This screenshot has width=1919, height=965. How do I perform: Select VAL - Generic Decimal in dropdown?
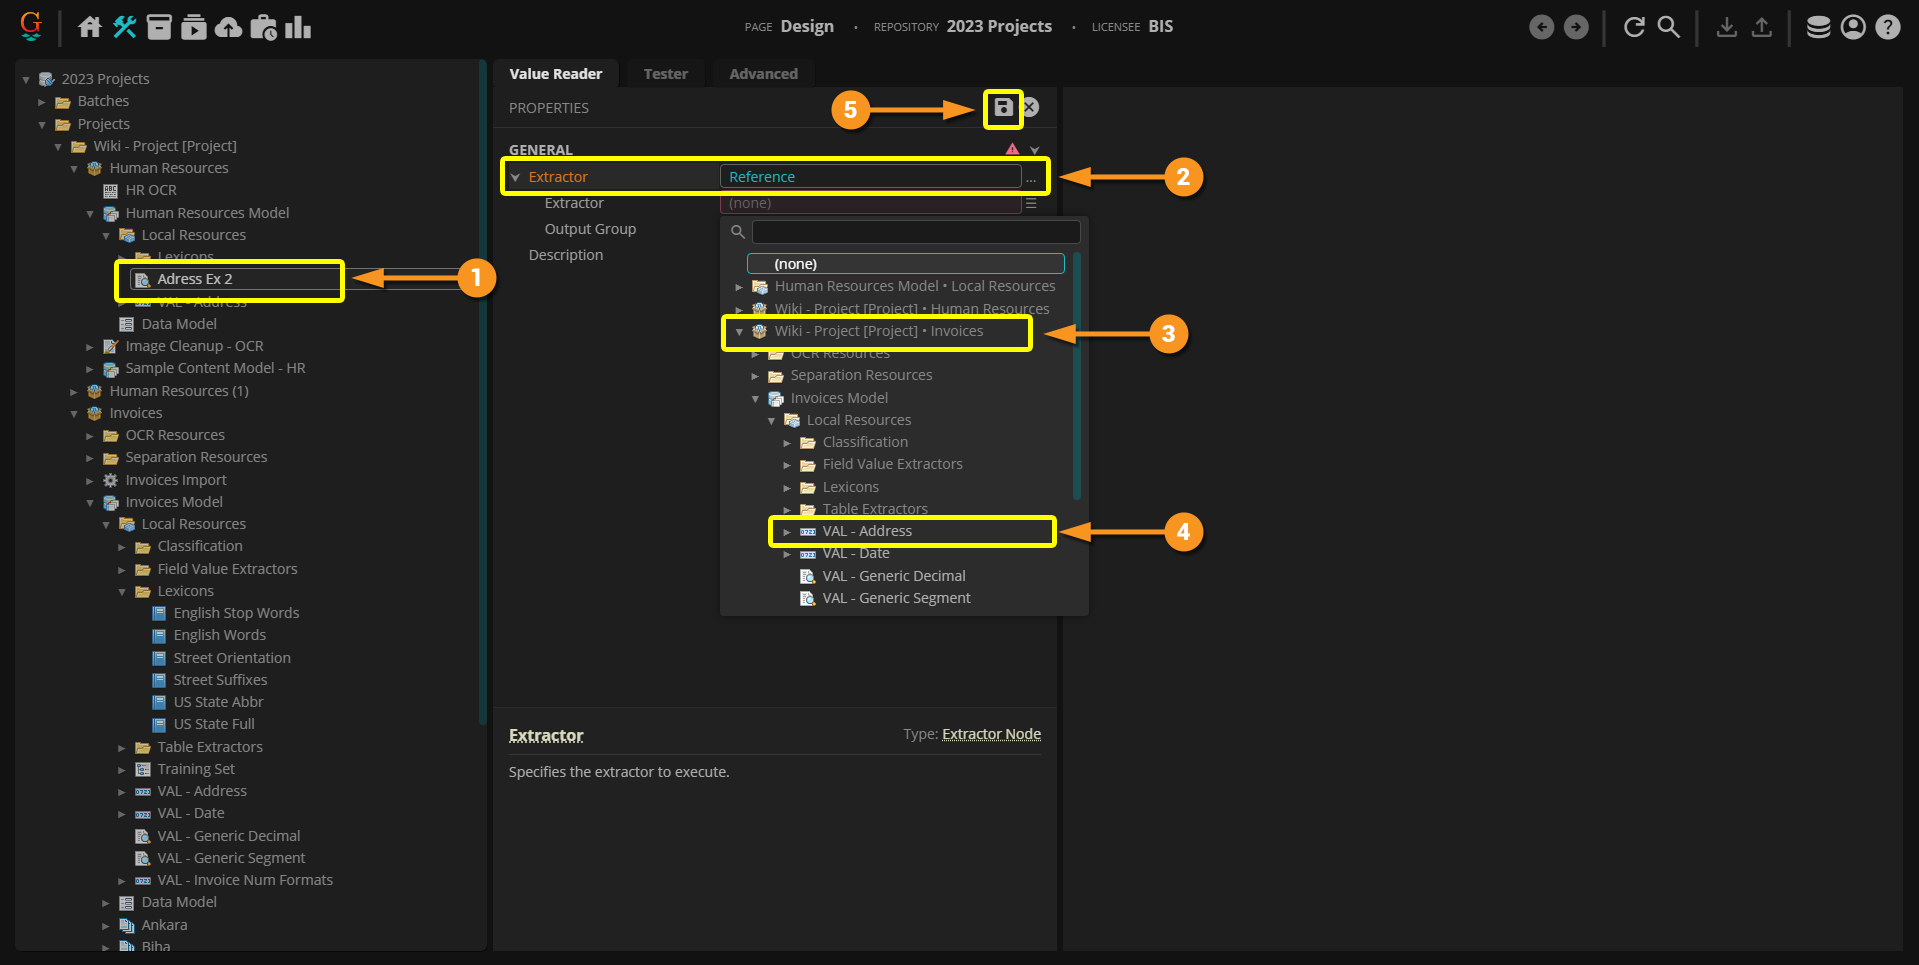tap(893, 576)
